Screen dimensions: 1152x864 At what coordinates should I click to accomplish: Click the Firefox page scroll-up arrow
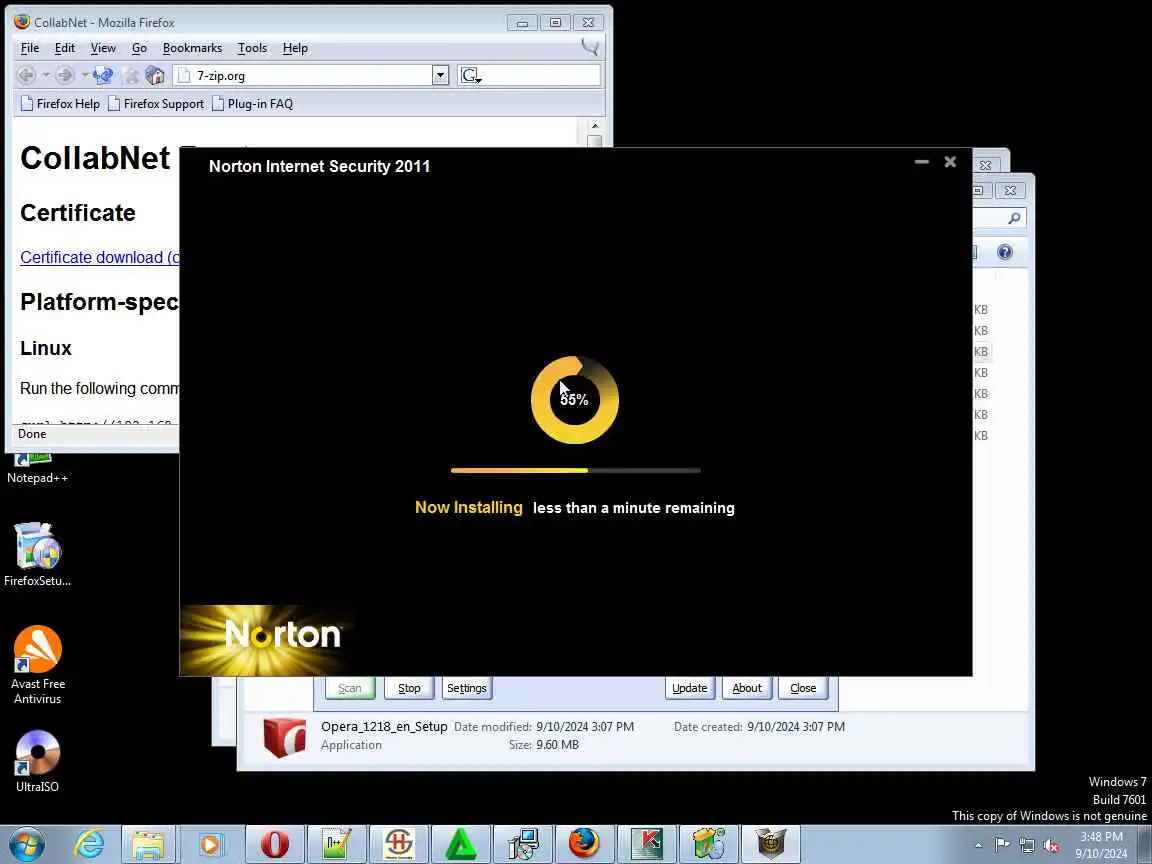click(x=594, y=126)
